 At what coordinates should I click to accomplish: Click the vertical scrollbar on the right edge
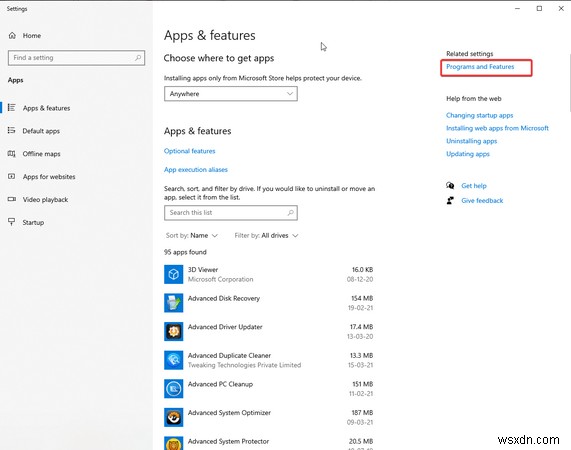[569, 83]
